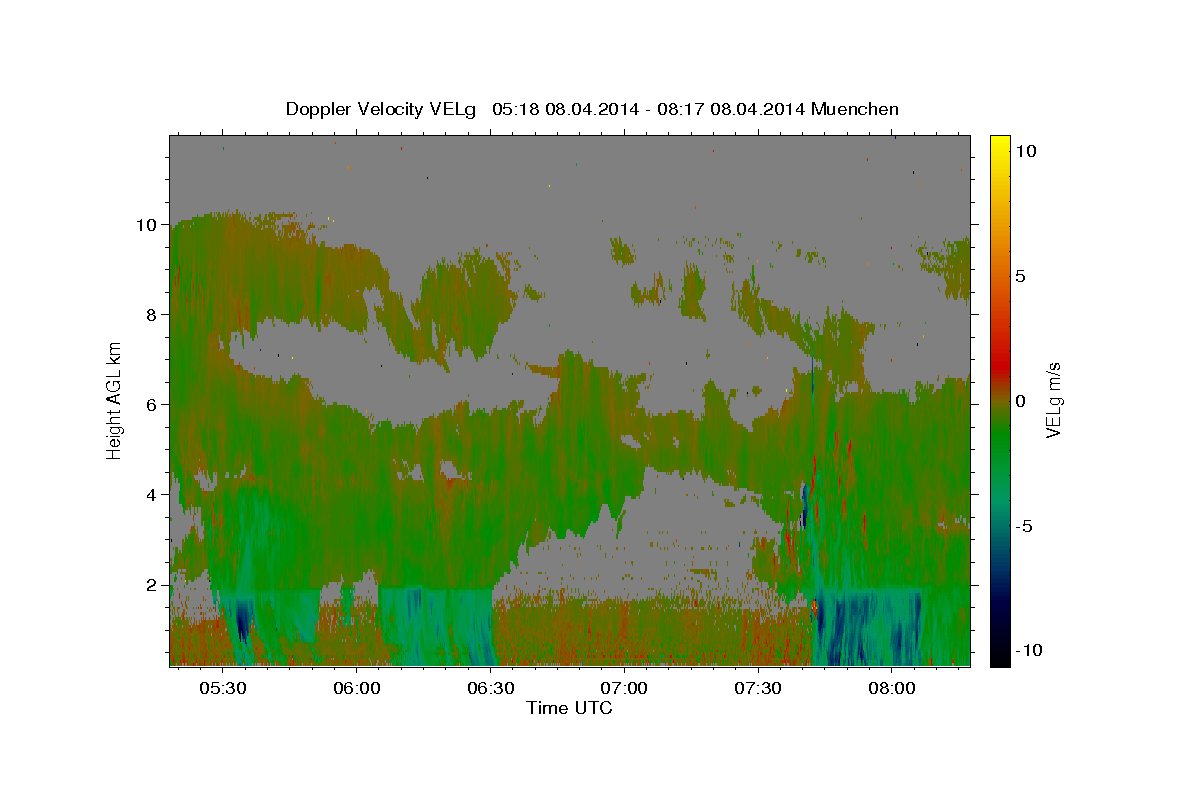Click the teal rain shaft between 06:05 and 06:30
Viewport: 1200px width, 800px height.
[x=438, y=627]
